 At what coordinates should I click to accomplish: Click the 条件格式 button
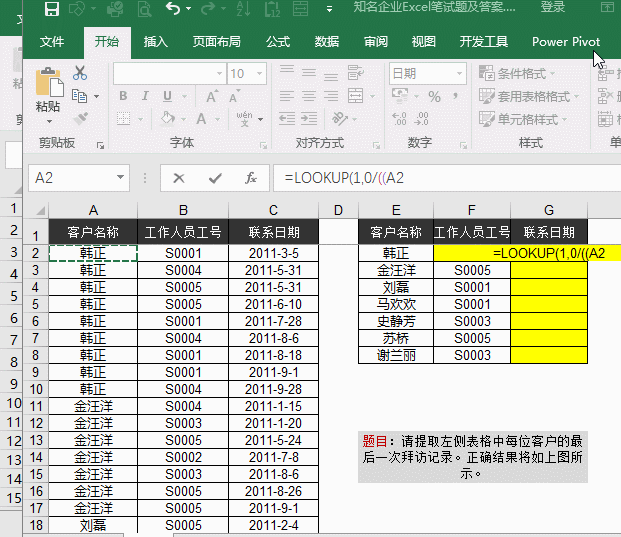tap(517, 74)
